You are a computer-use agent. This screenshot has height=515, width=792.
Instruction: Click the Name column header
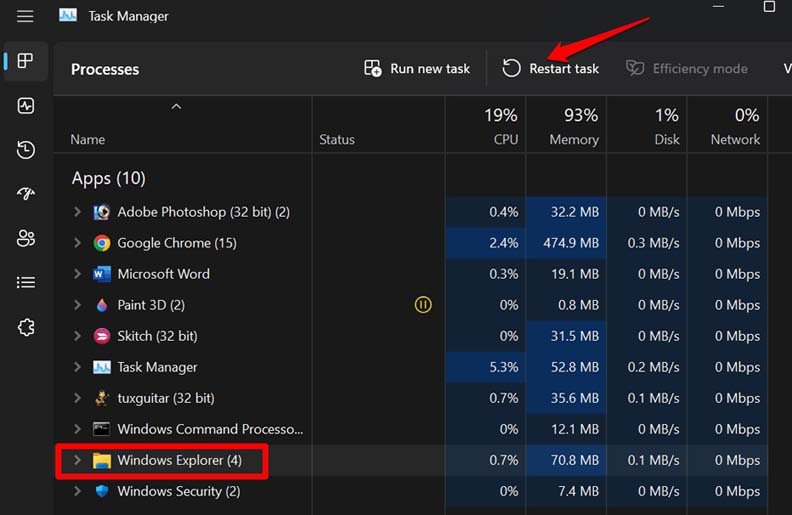tap(88, 139)
